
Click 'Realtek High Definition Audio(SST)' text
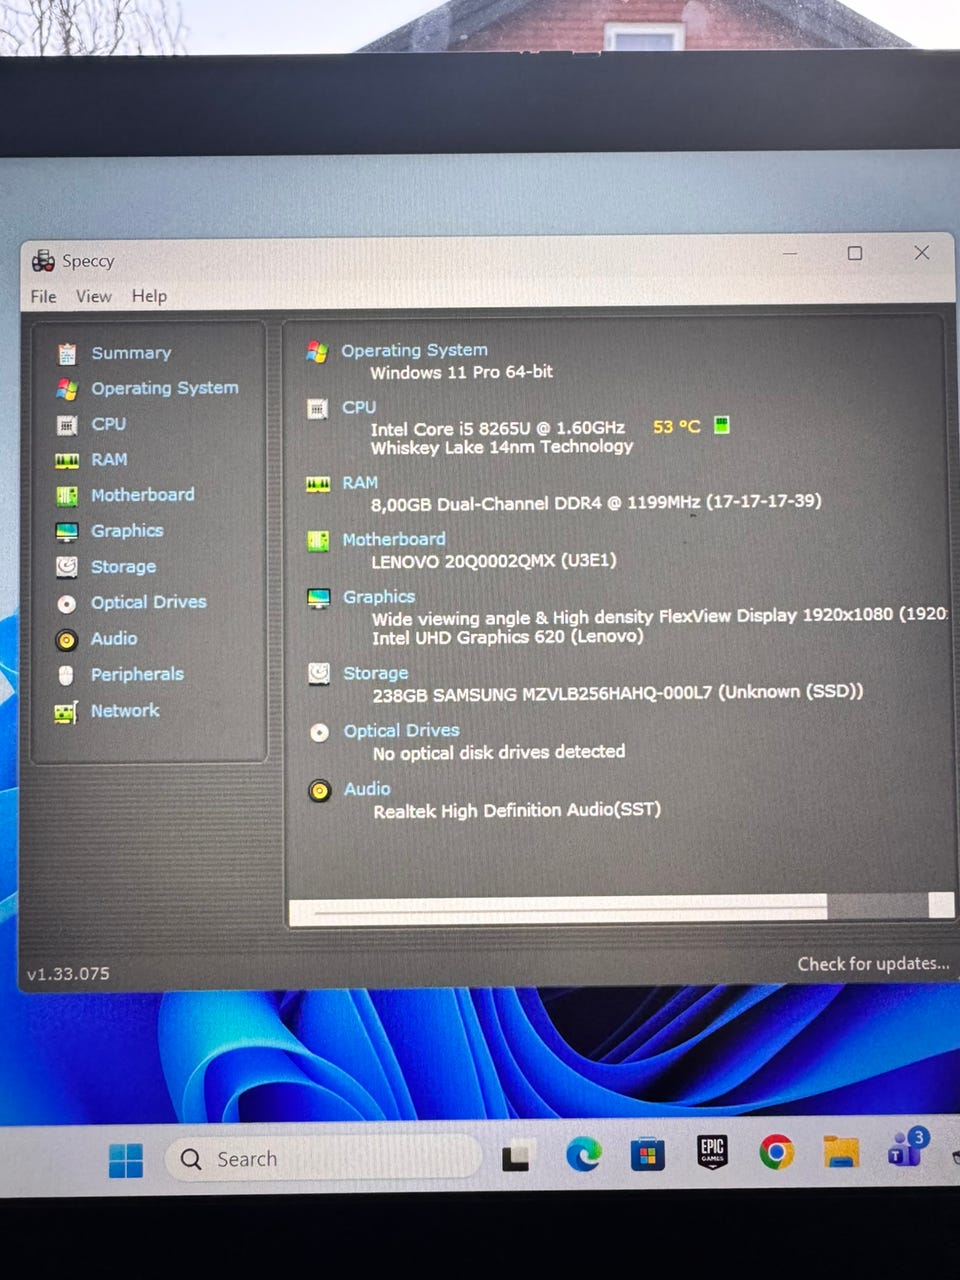click(517, 810)
